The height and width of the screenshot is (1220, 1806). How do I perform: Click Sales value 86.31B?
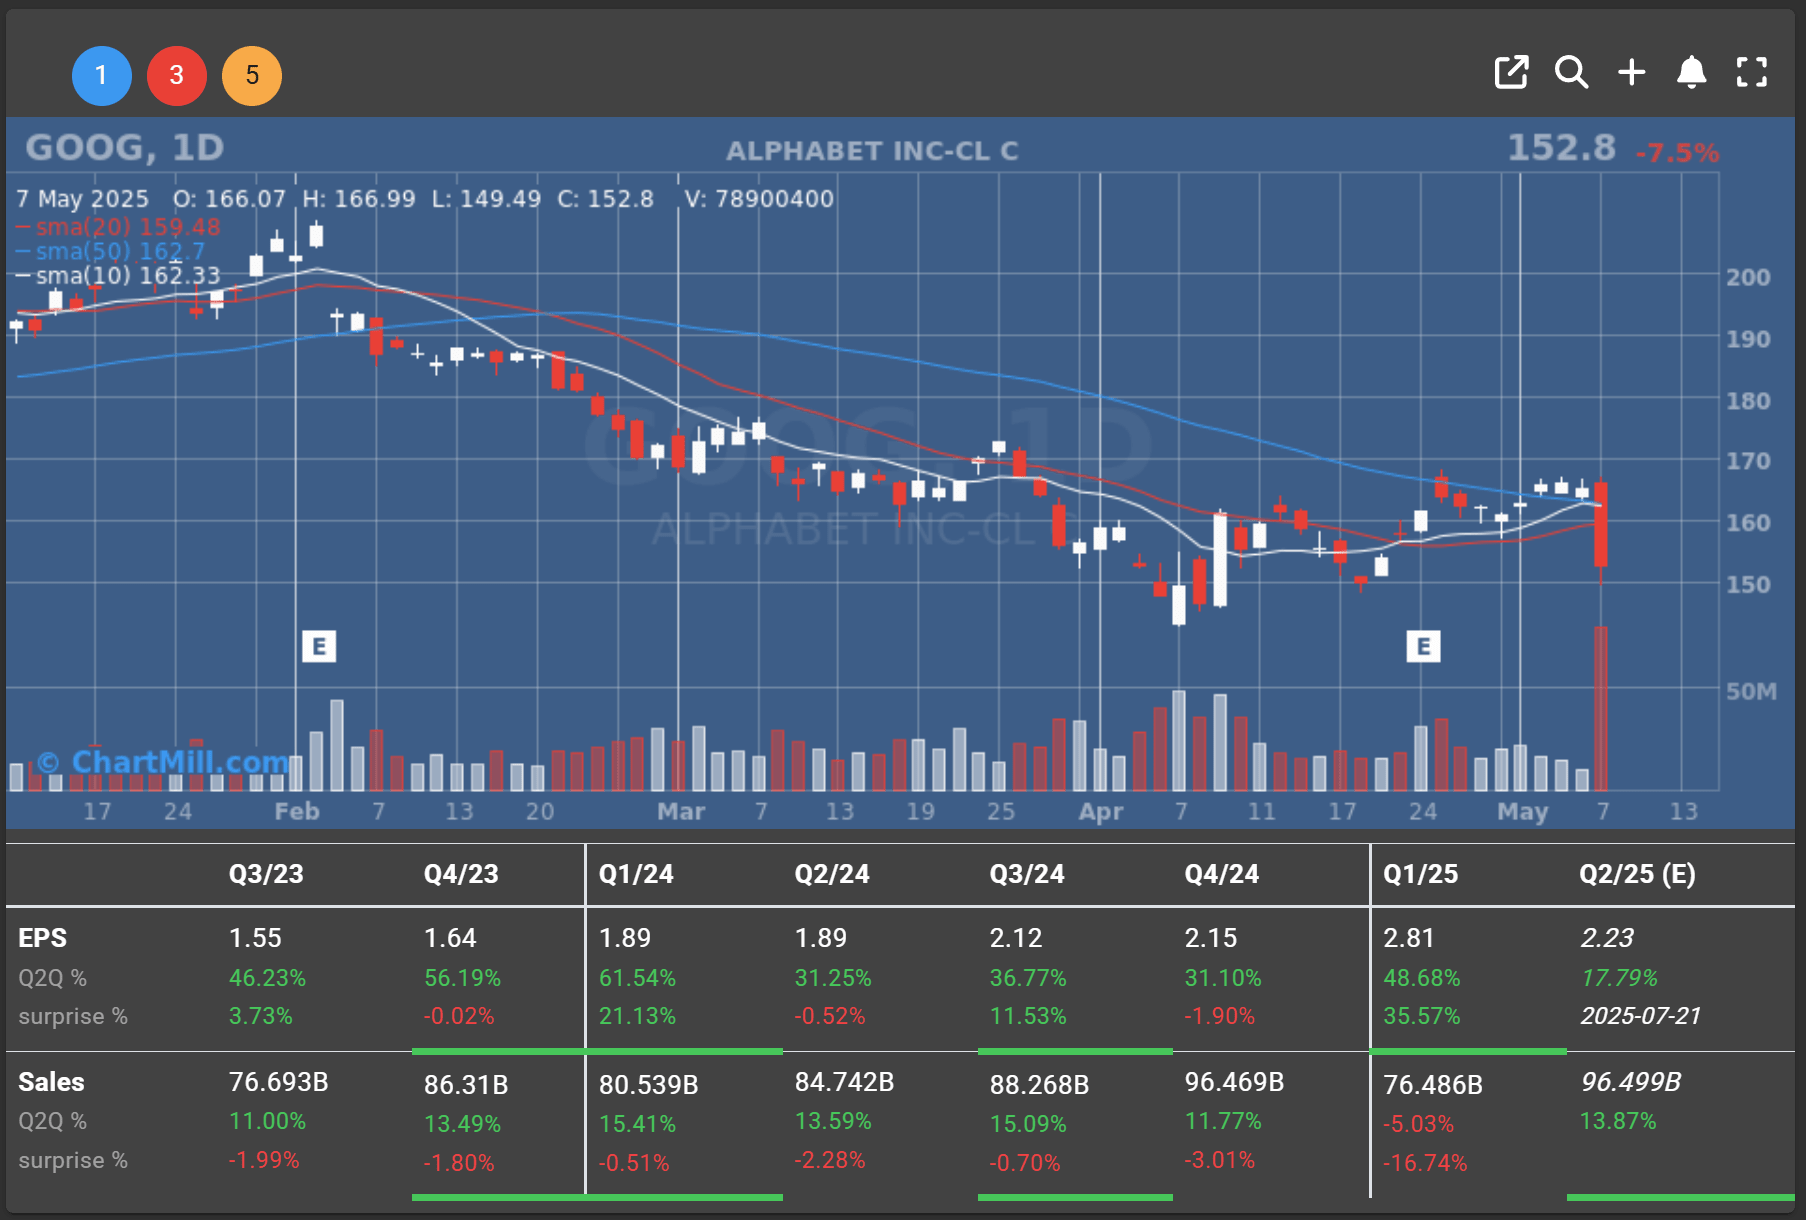(x=466, y=1085)
